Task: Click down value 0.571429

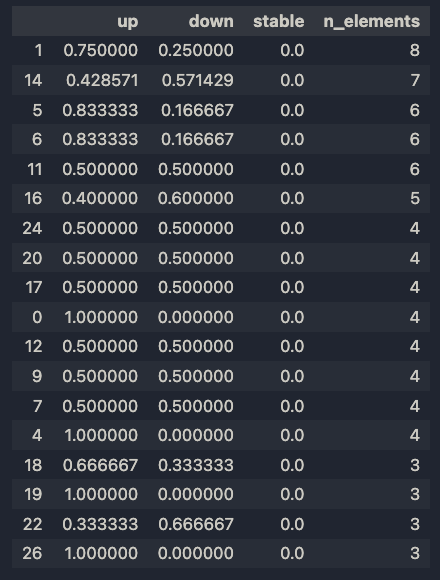Action: click(x=197, y=80)
